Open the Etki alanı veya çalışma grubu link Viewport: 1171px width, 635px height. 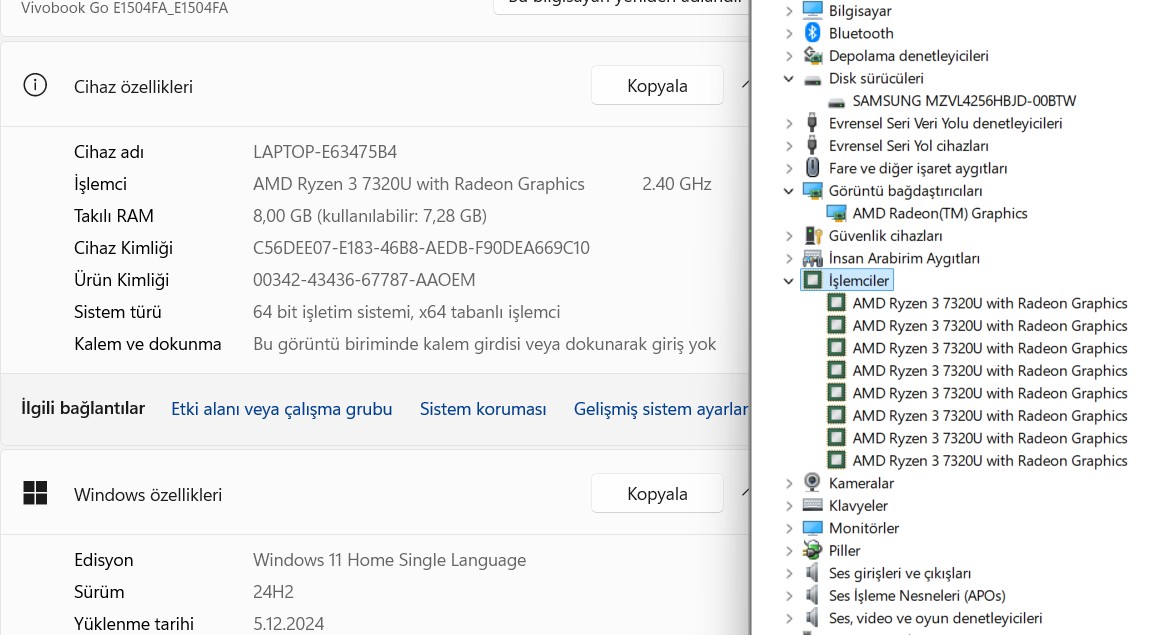click(x=282, y=409)
